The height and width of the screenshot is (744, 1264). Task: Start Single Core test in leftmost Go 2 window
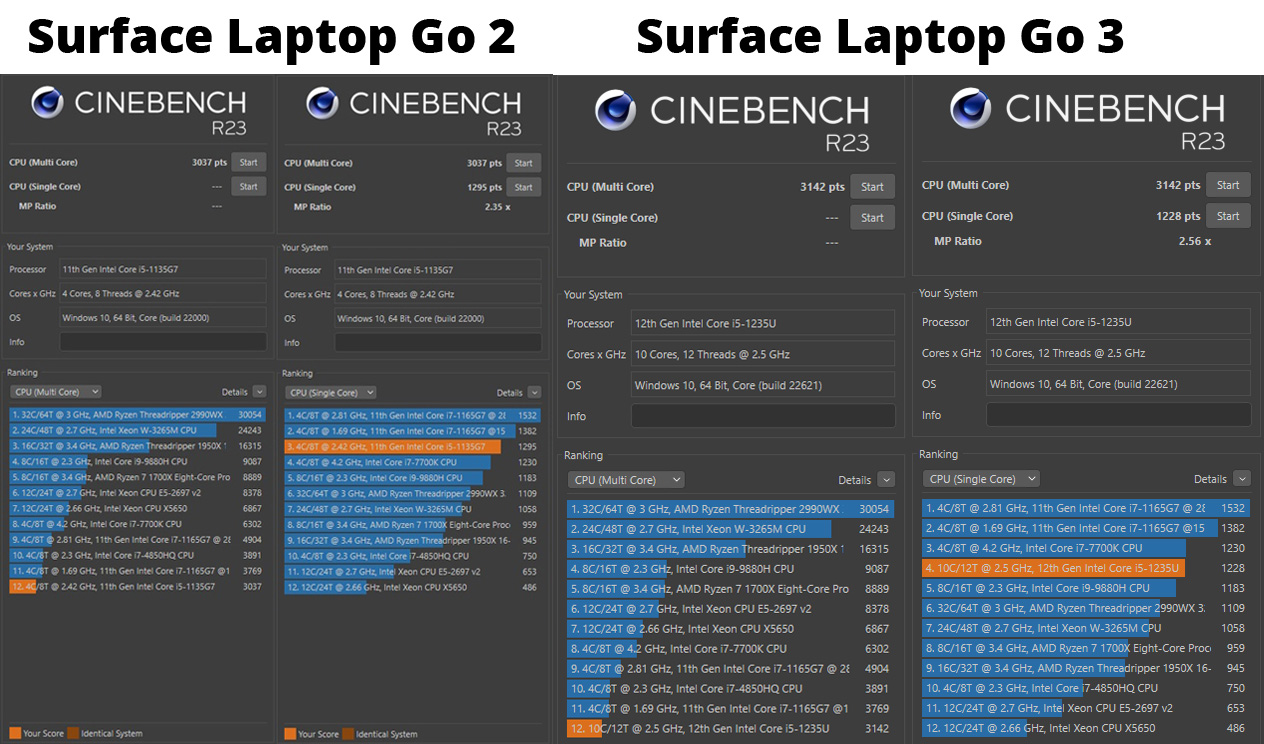[x=249, y=186]
